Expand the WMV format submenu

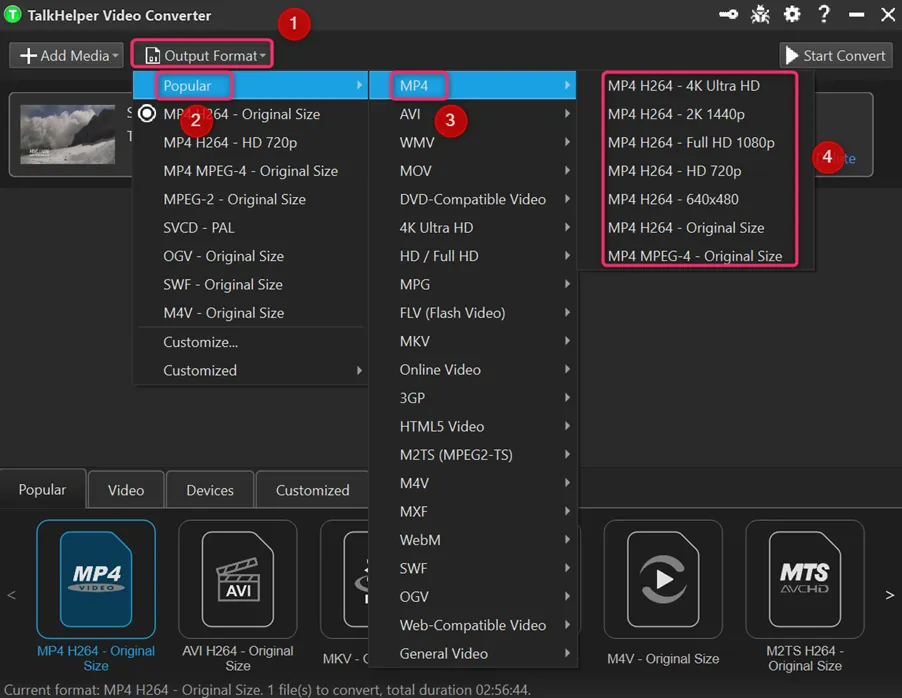472,142
